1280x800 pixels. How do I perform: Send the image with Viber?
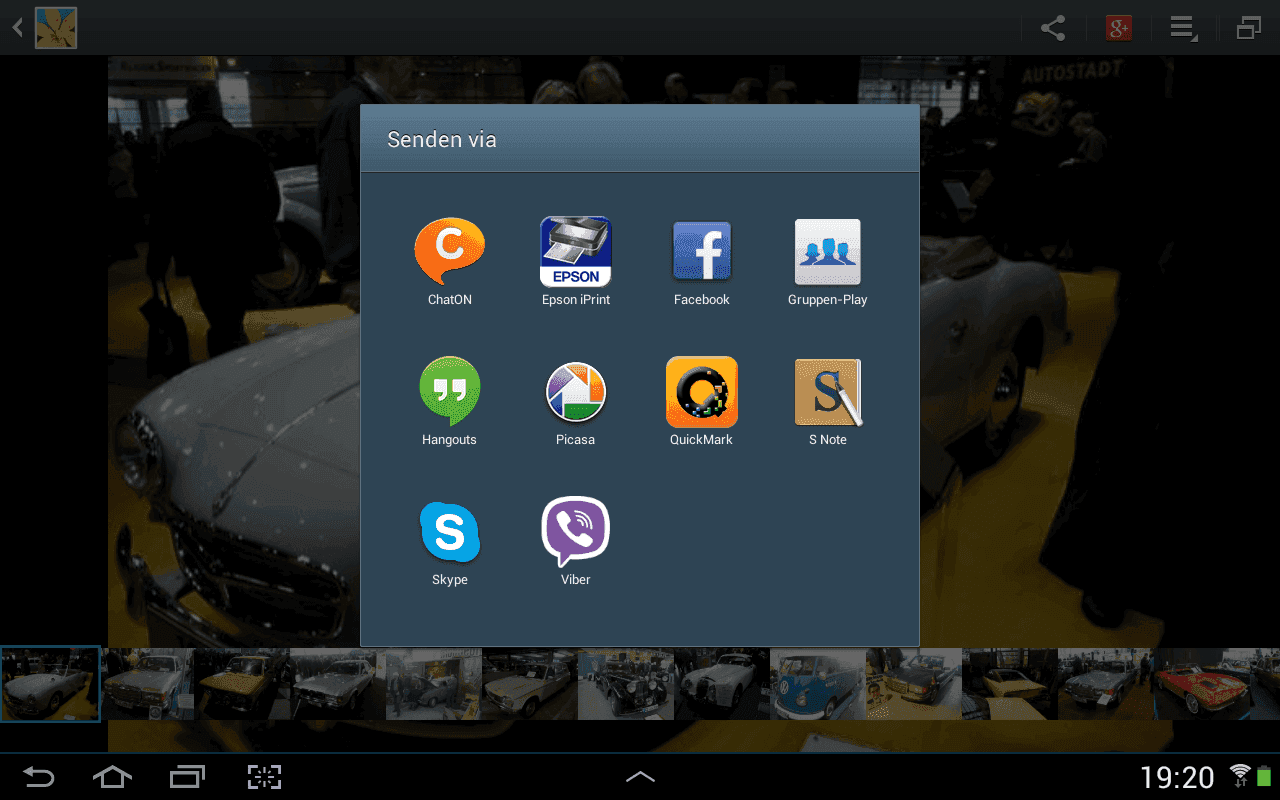(575, 541)
